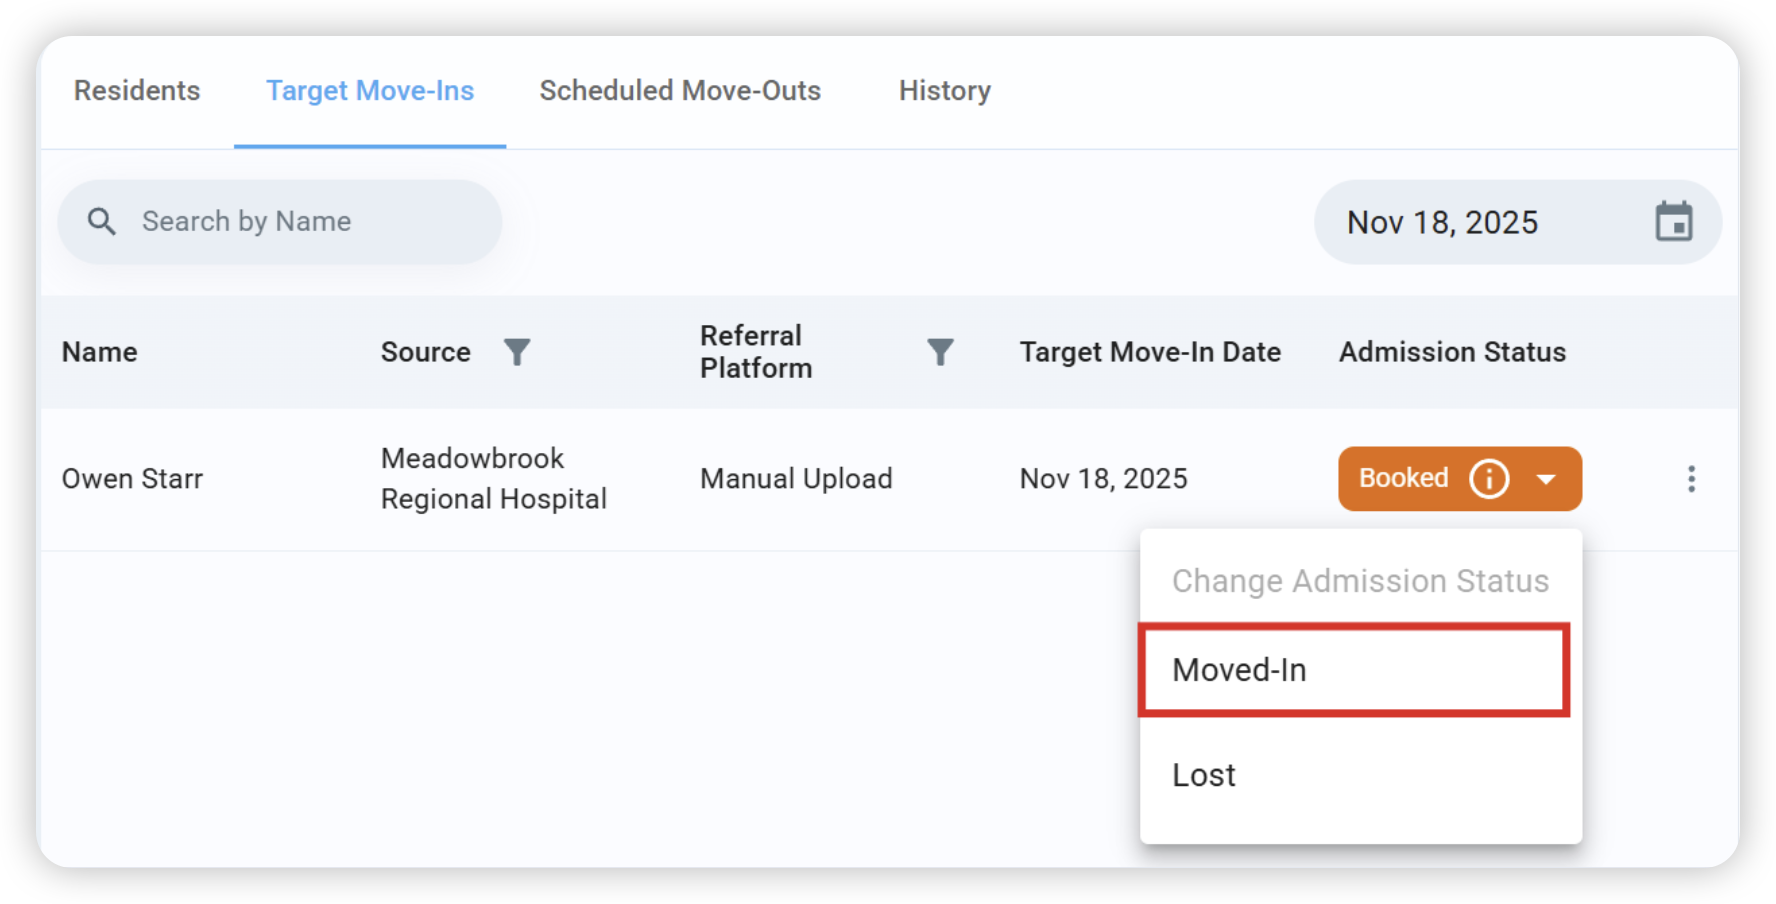This screenshot has height=904, width=1776.
Task: Filter by Source column funnel icon
Action: pyautogui.click(x=516, y=352)
